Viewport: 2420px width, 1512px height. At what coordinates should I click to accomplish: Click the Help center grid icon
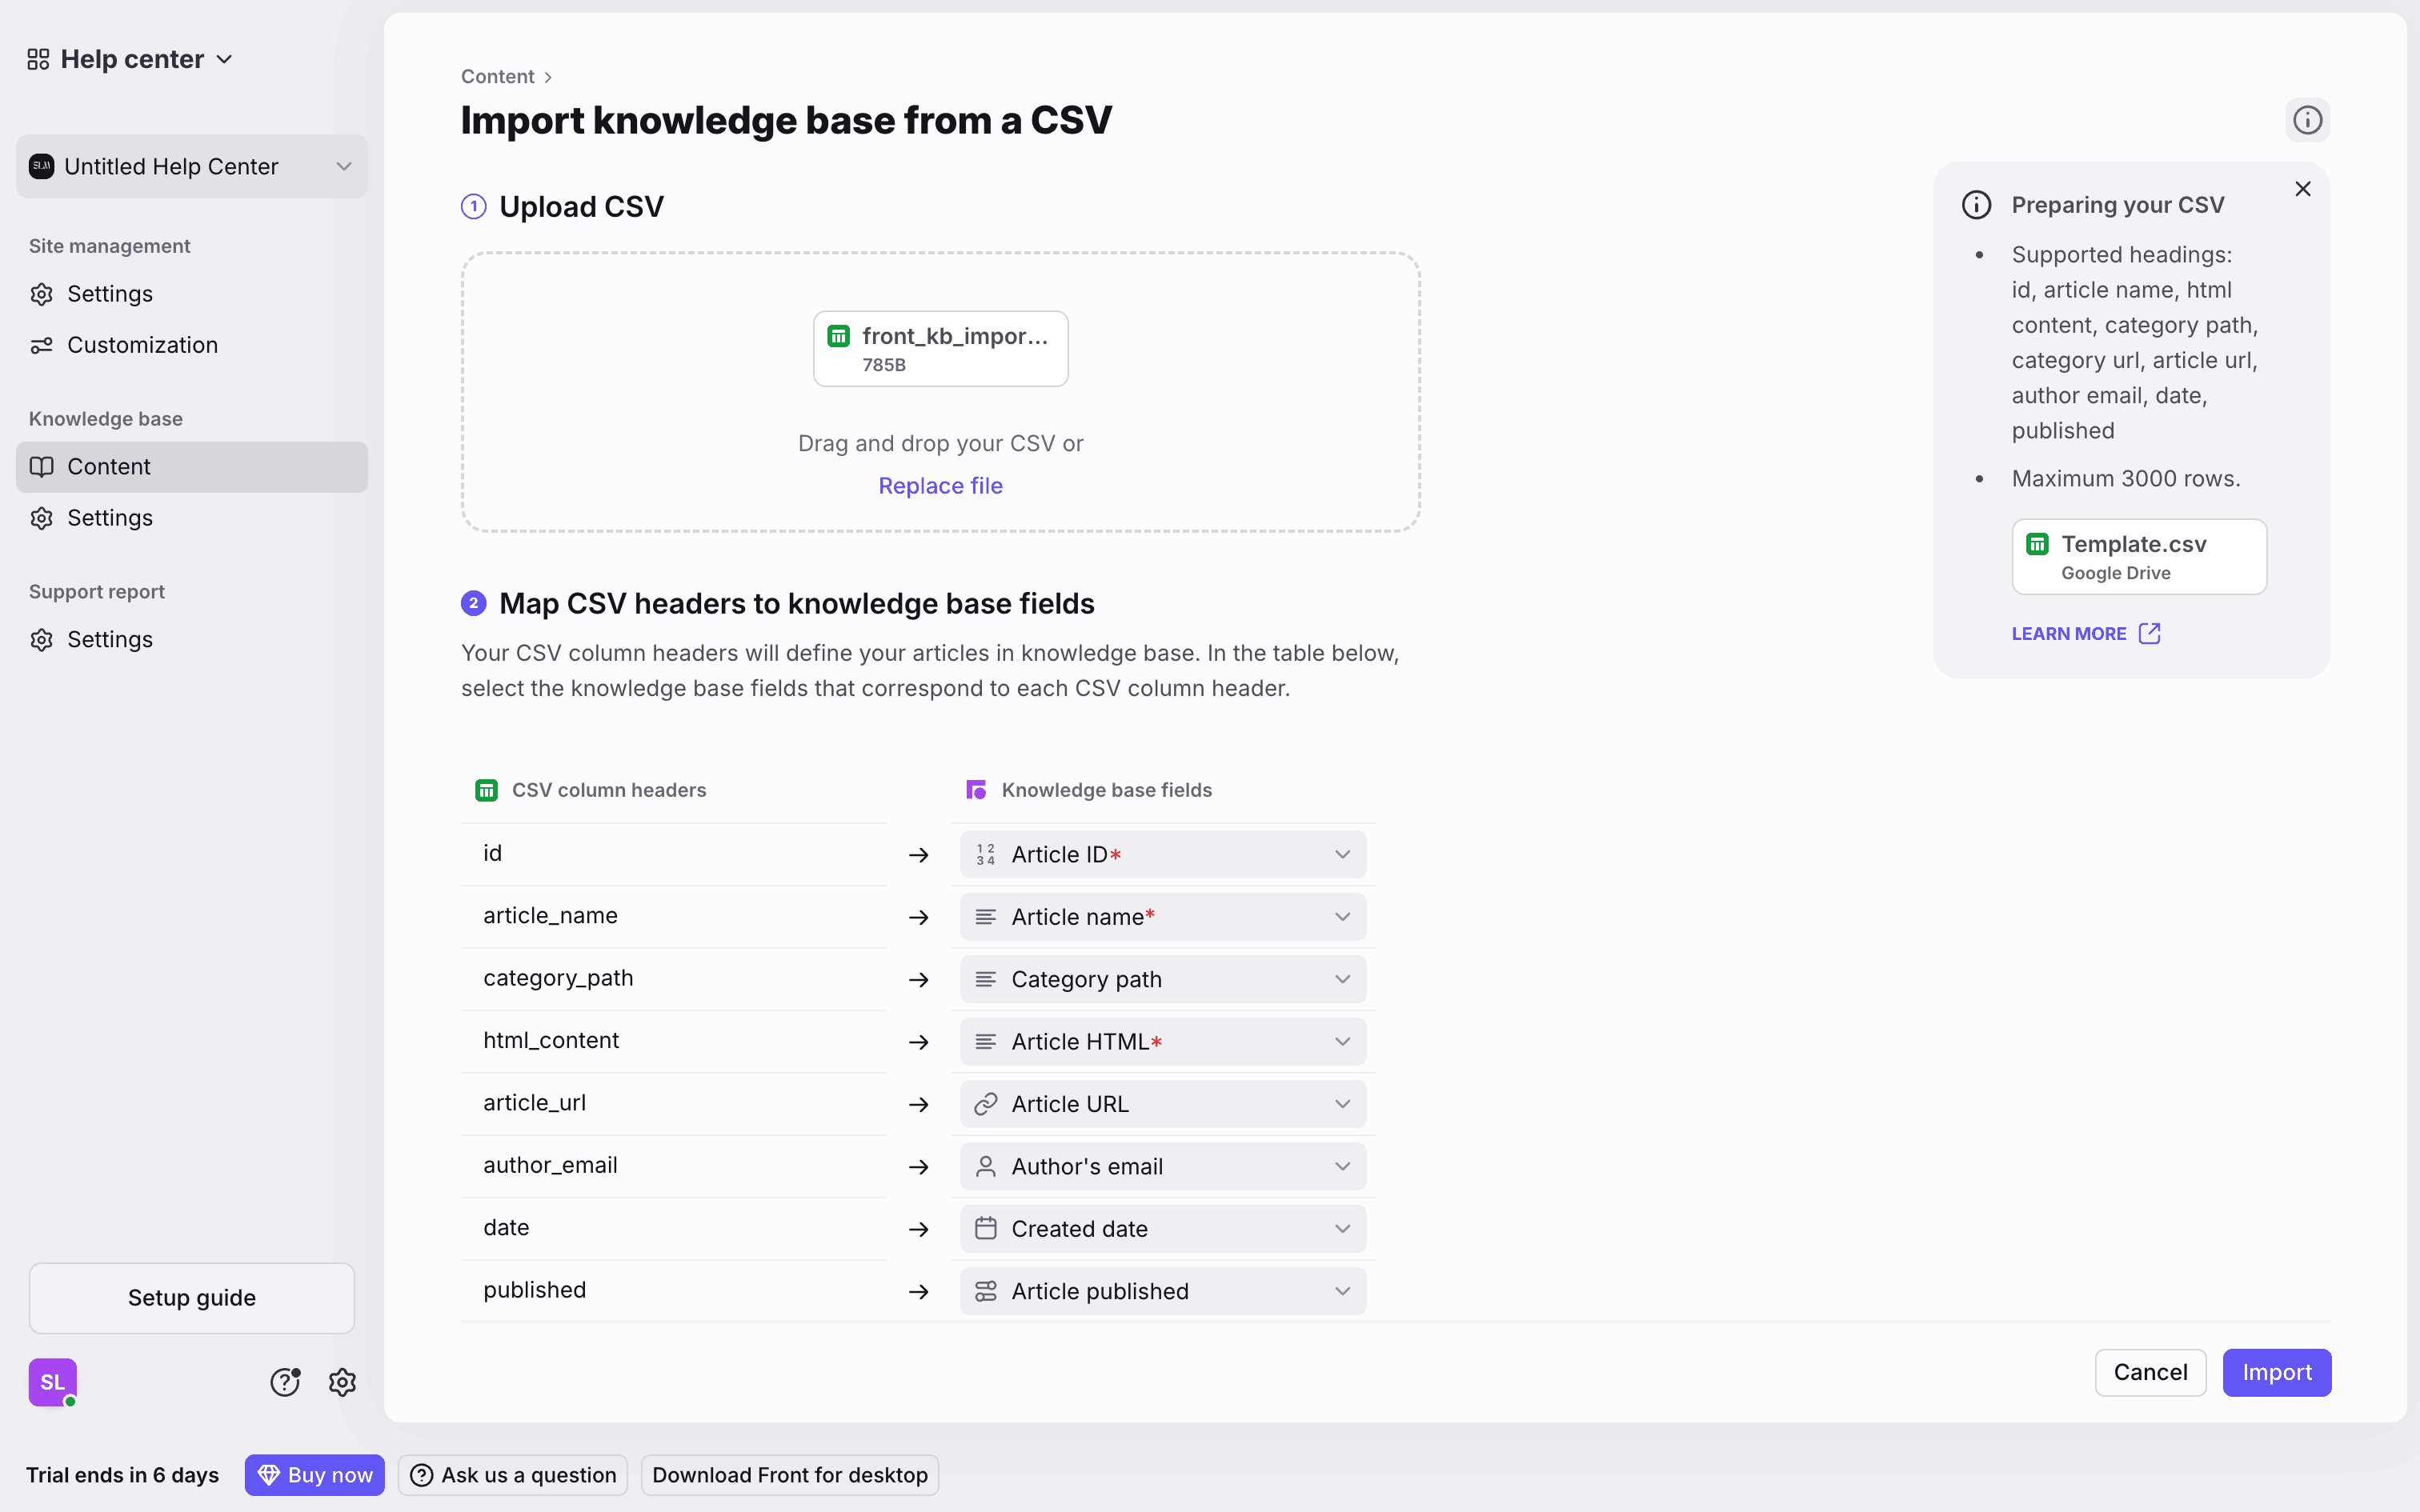[x=38, y=60]
